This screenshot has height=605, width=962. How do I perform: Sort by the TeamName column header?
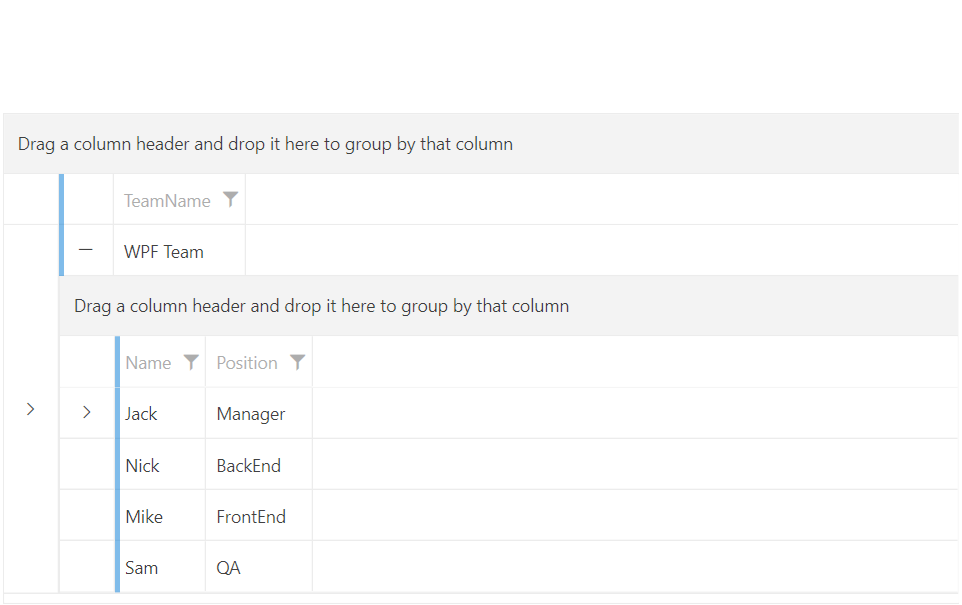167,201
